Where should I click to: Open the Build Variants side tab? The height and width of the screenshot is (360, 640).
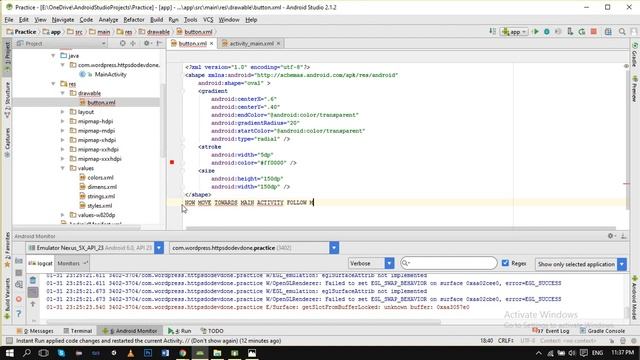tap(7, 298)
